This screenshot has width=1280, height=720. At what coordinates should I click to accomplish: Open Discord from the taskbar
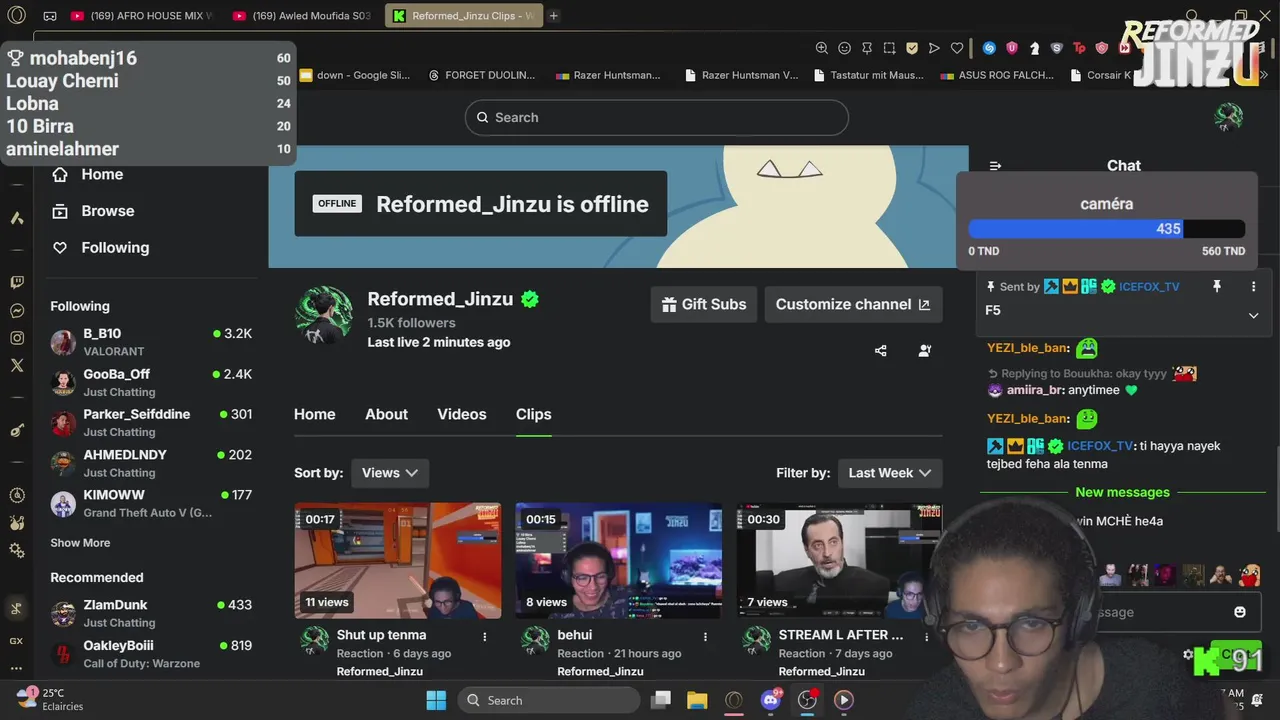click(x=771, y=700)
